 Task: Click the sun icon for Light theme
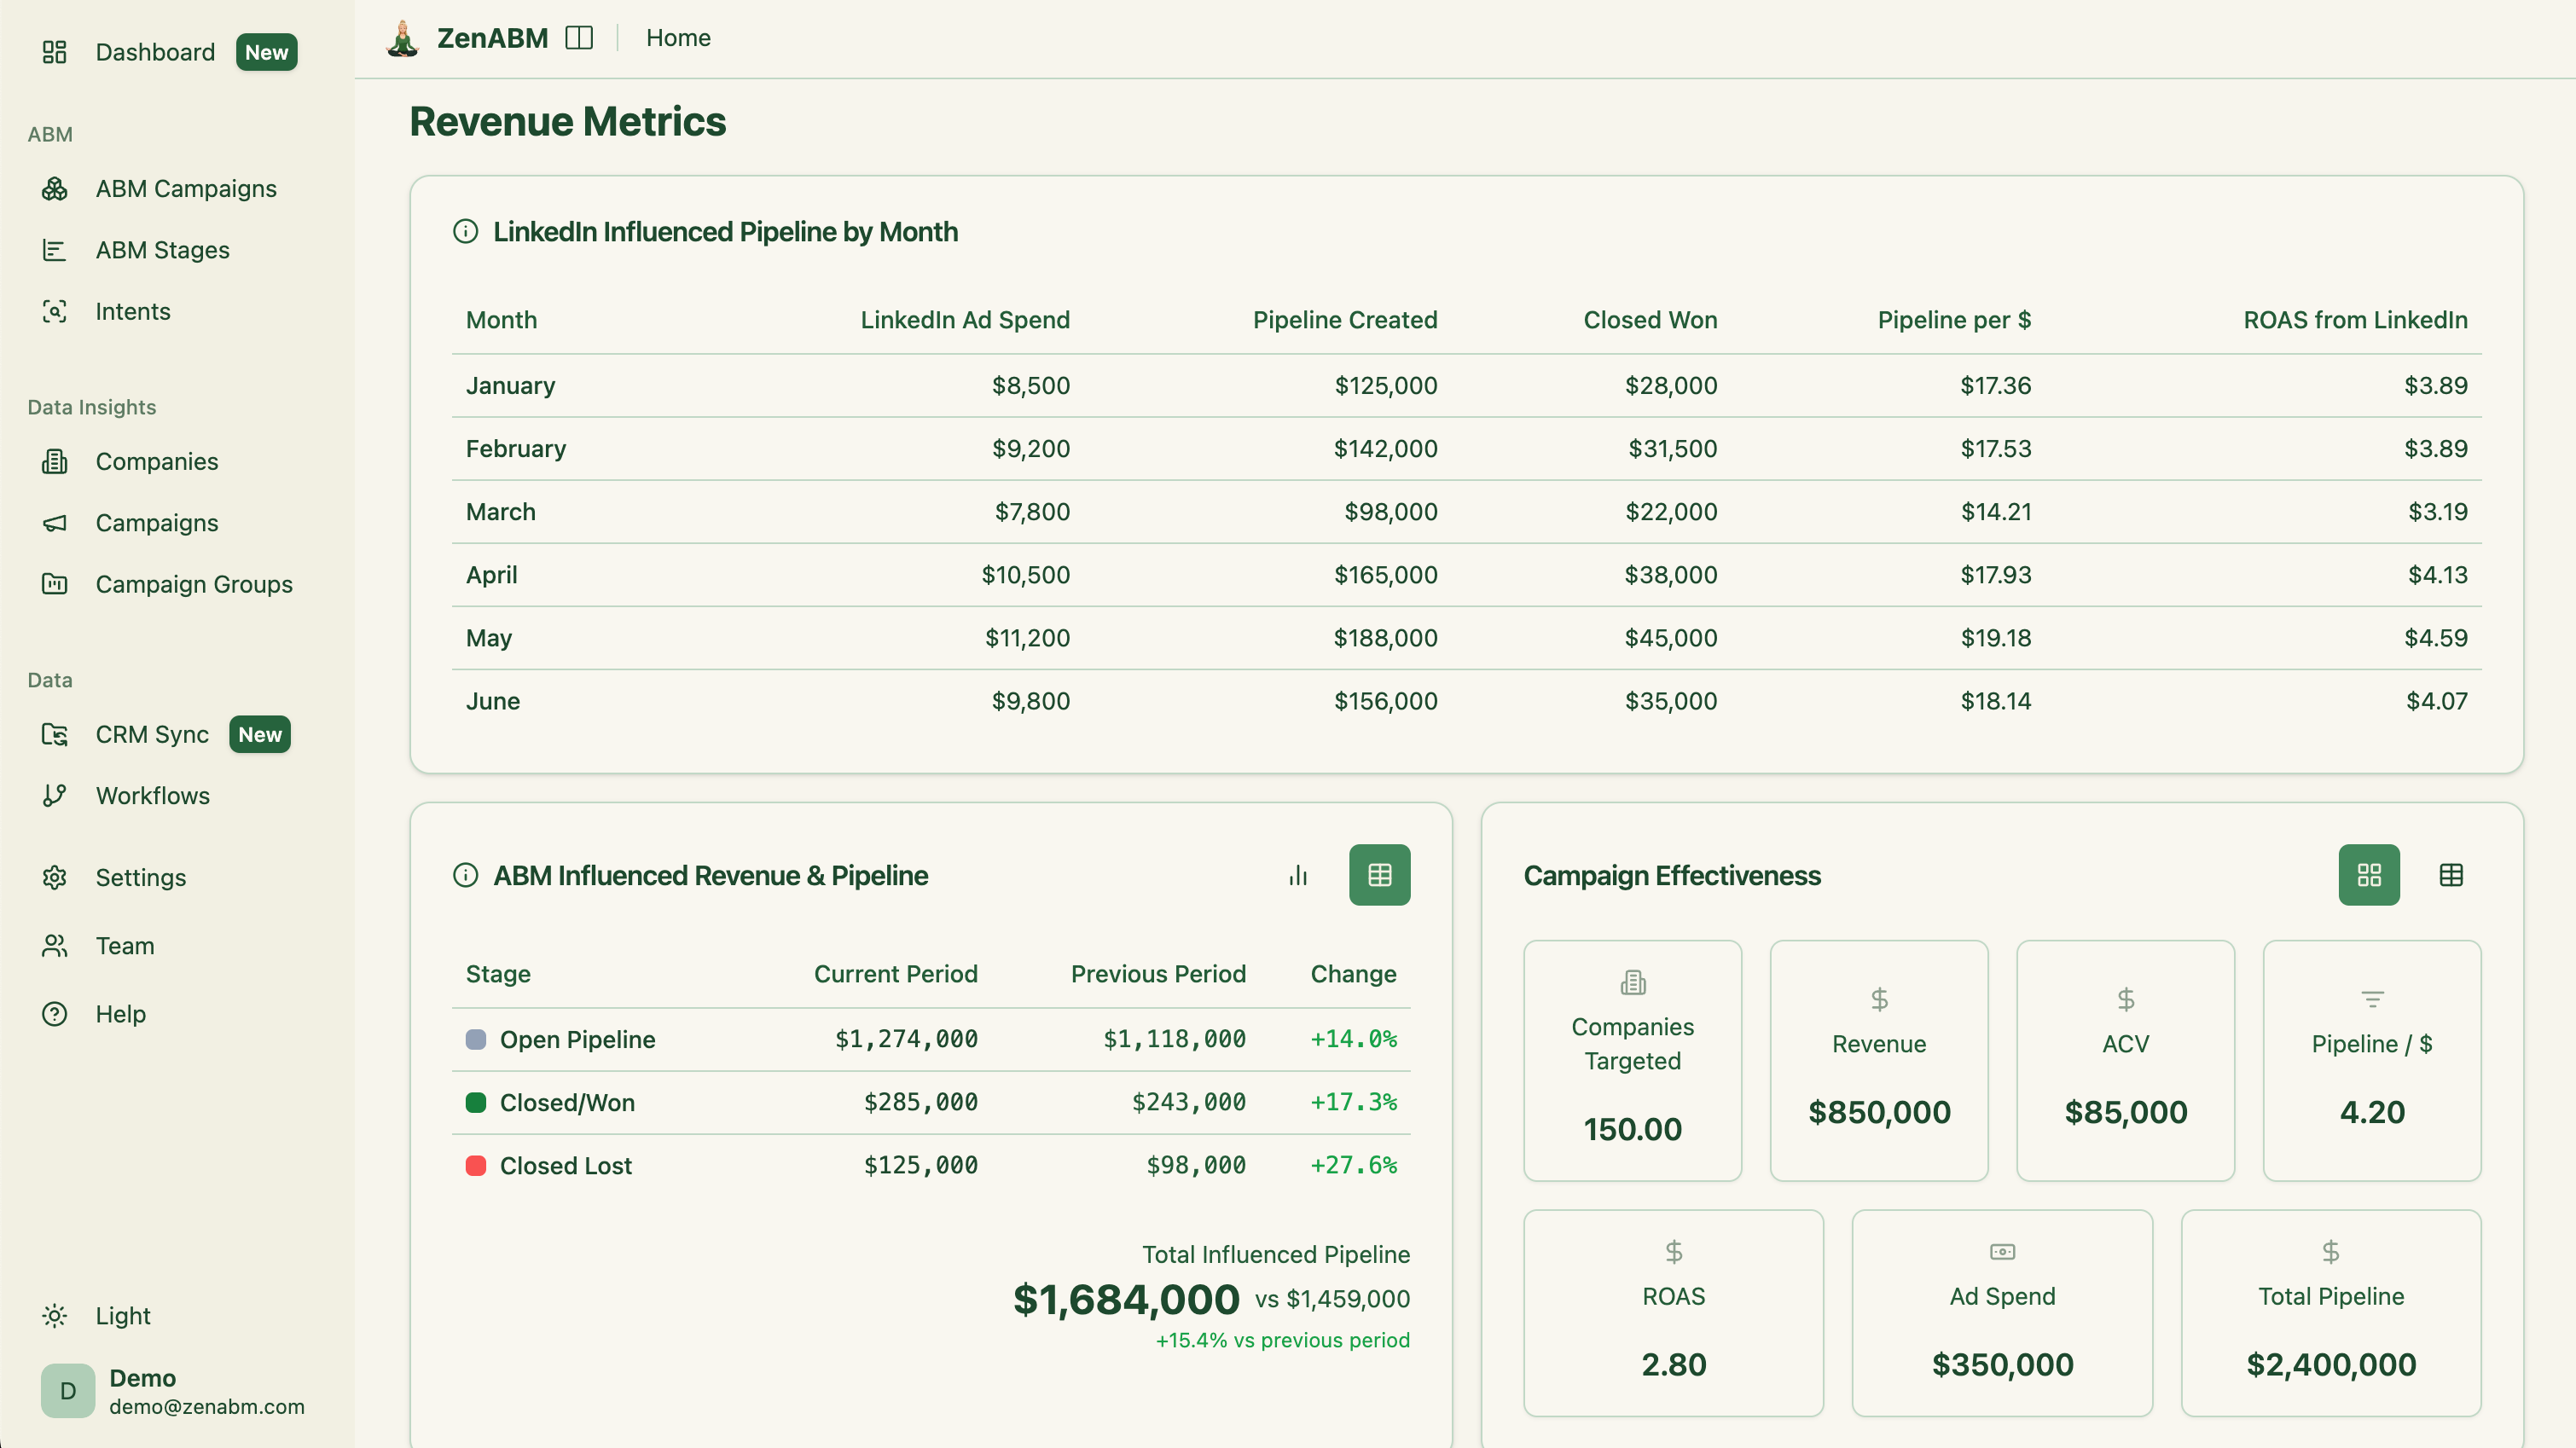pos(54,1315)
